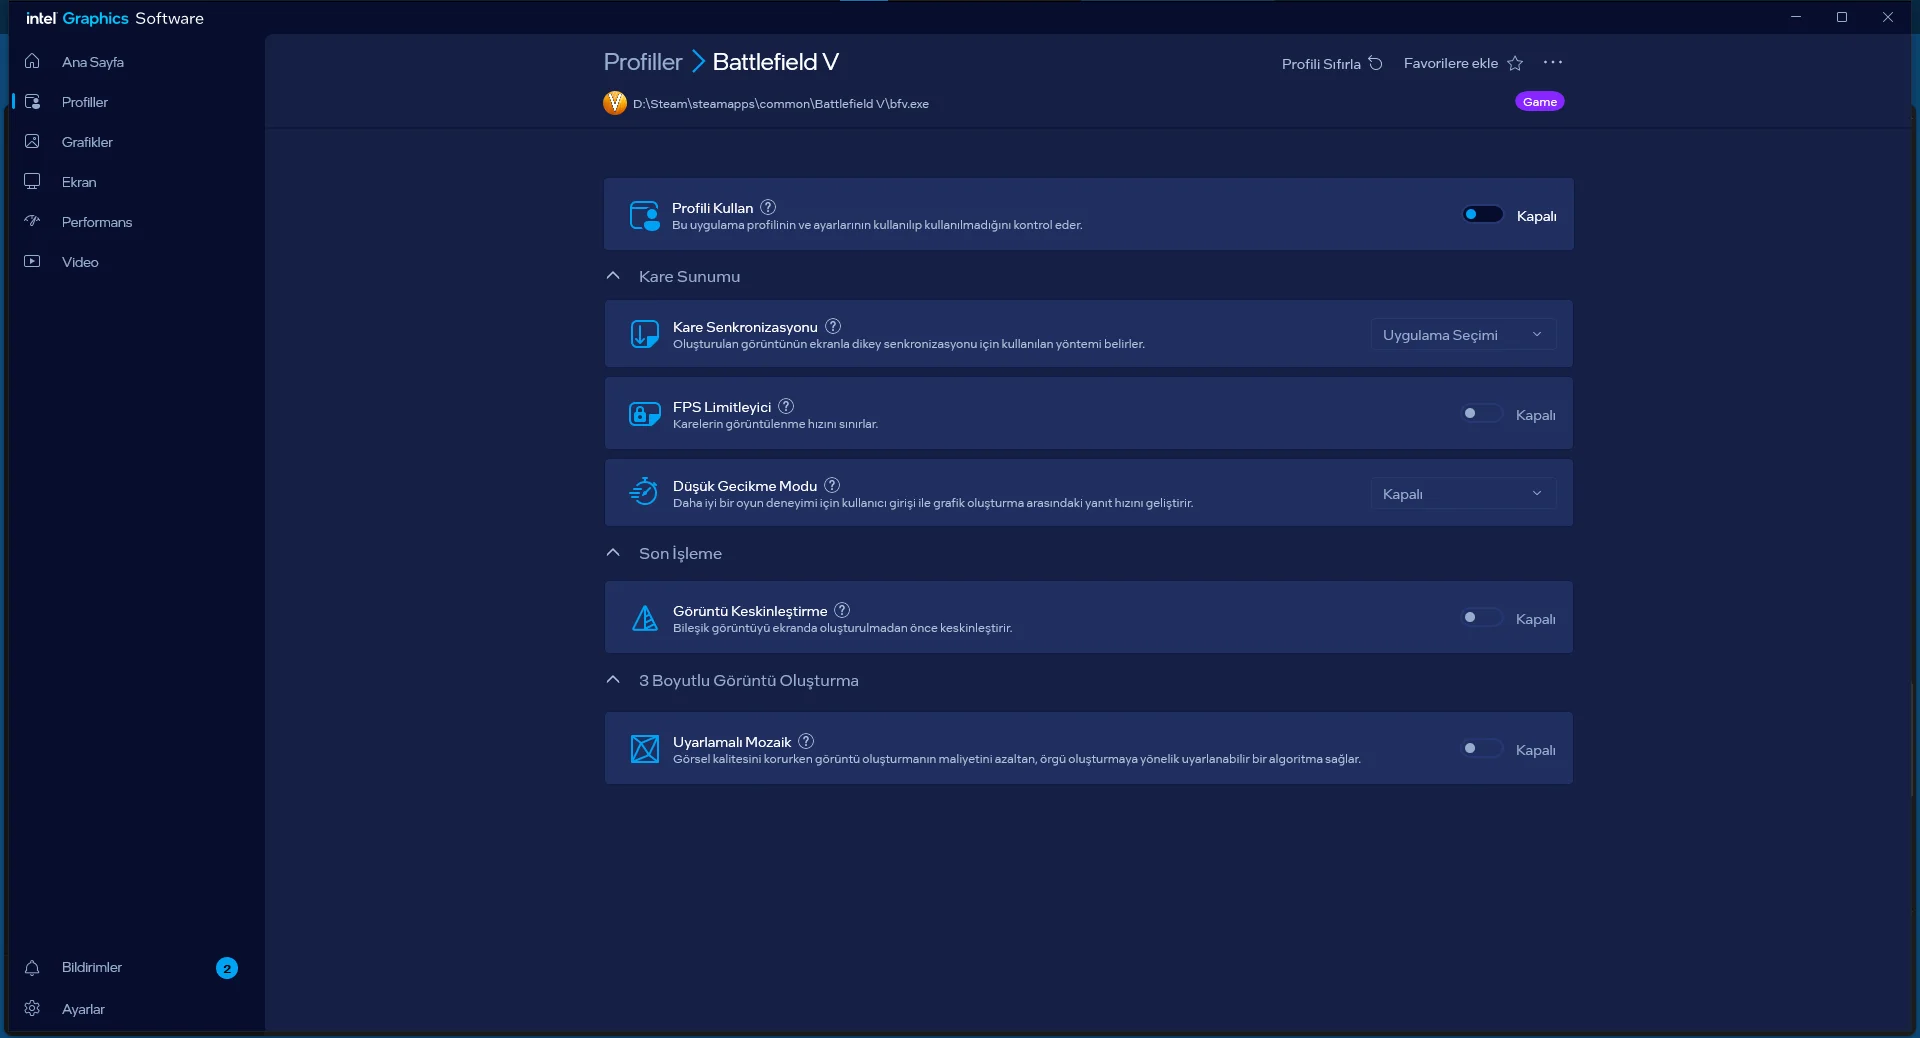Show help for Görüntü Keskinleştirme
1920x1038 pixels.
(x=842, y=610)
